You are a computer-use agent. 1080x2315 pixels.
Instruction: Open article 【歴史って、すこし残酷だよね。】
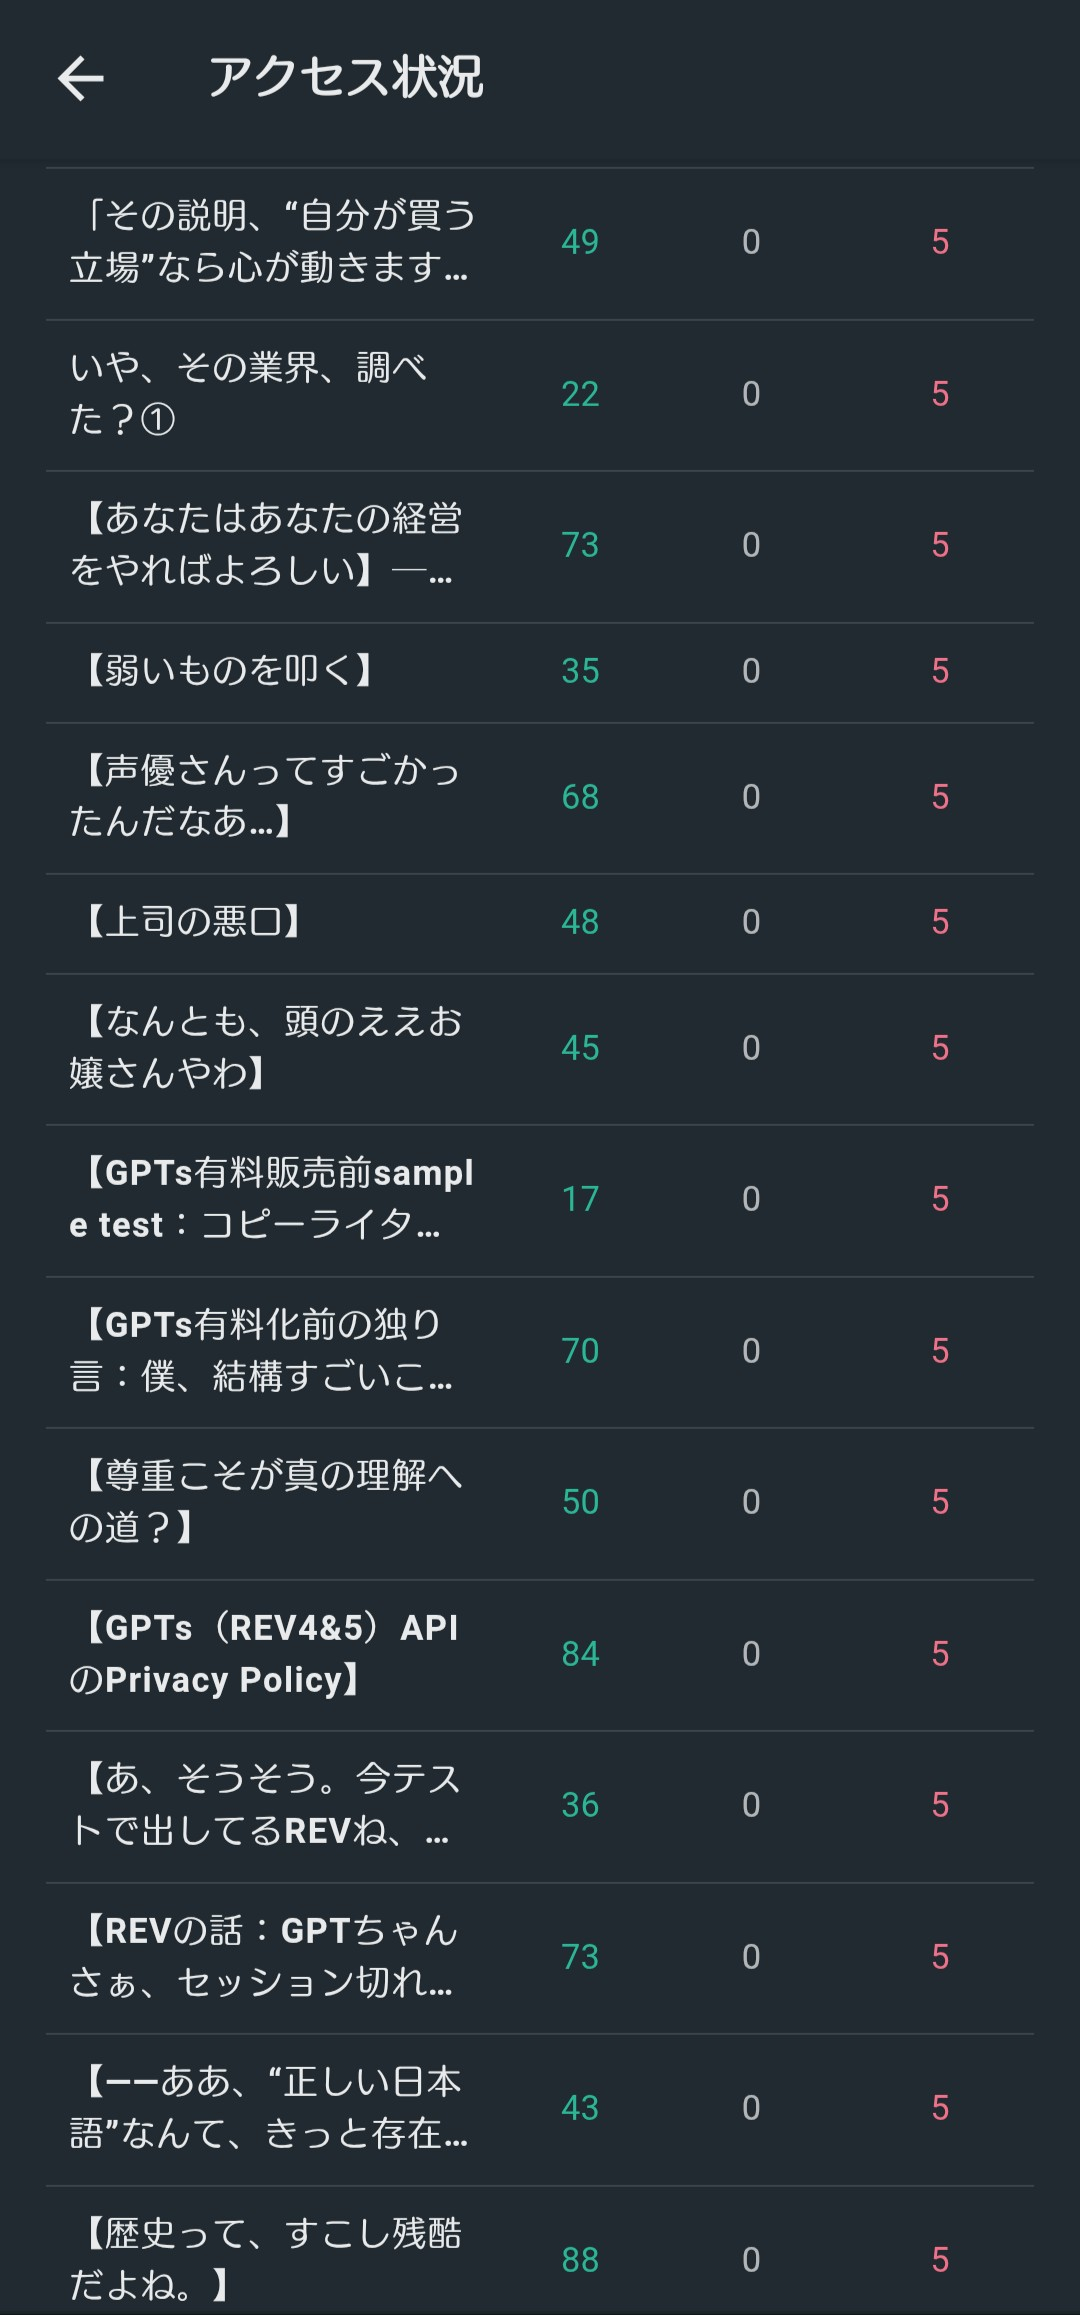coord(266,2259)
